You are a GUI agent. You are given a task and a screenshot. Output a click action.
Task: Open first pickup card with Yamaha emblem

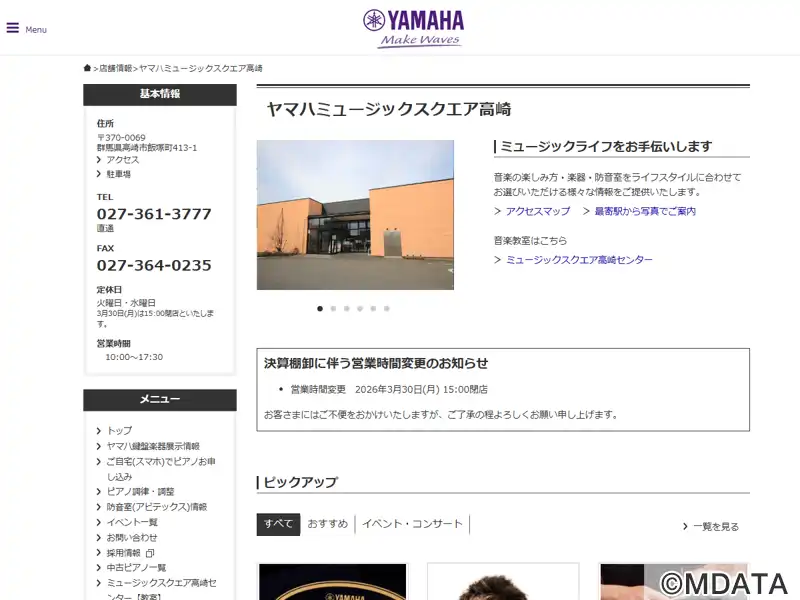(333, 582)
